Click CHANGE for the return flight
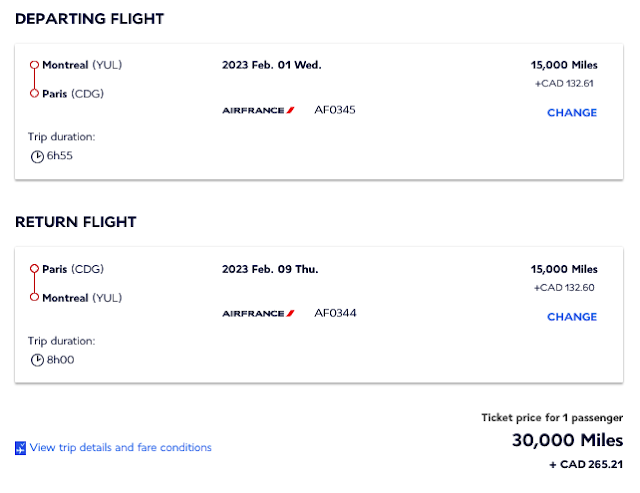Screen dimensions: 640x493 point(571,317)
